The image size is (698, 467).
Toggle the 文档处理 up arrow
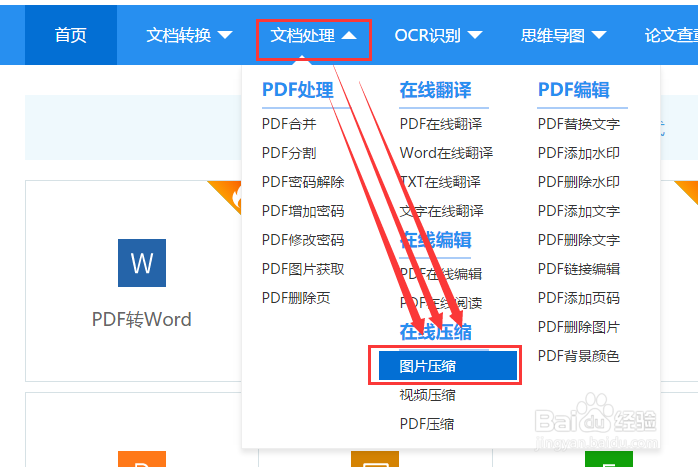(349, 35)
